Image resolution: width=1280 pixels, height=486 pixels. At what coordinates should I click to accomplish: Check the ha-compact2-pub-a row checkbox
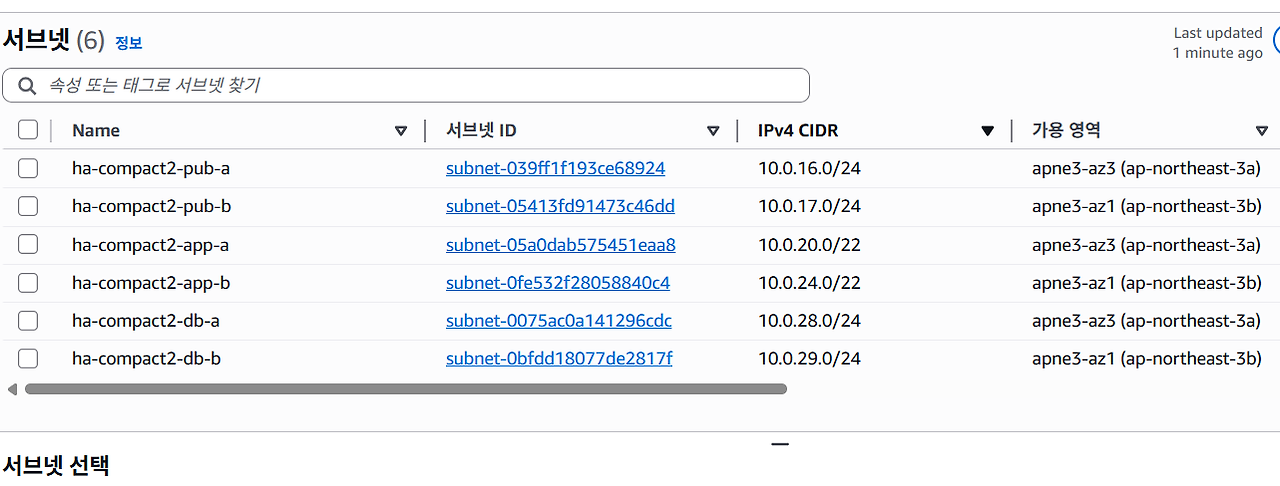(x=28, y=168)
